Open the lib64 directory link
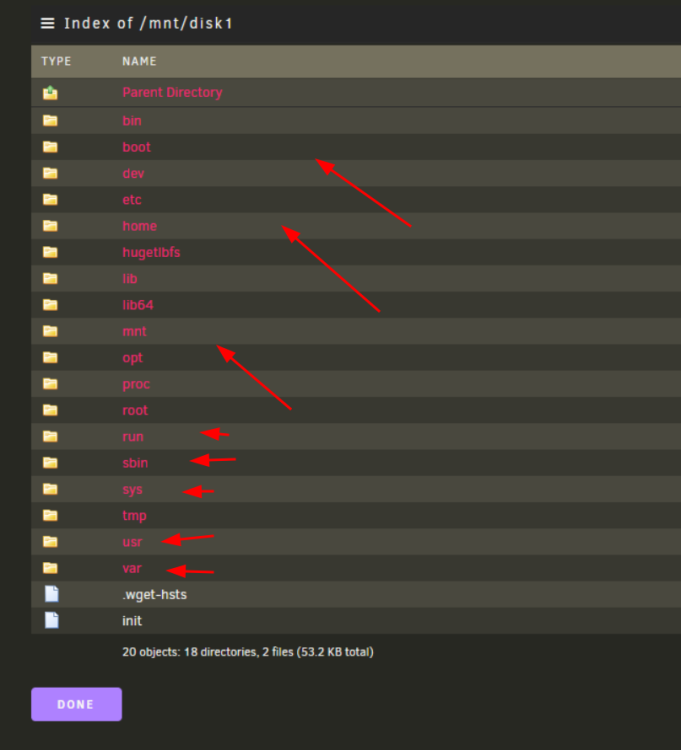Screen dimensions: 681x750 click(138, 305)
